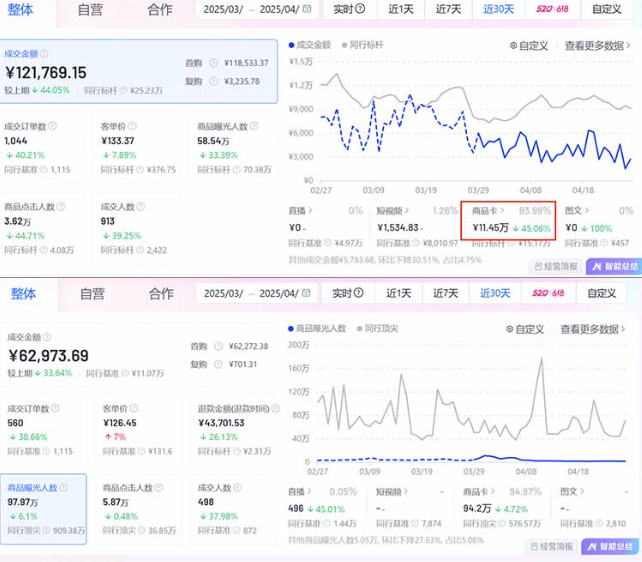Toggle 同行标杆 legend series in upper chart
642x562 pixels.
[363, 45]
